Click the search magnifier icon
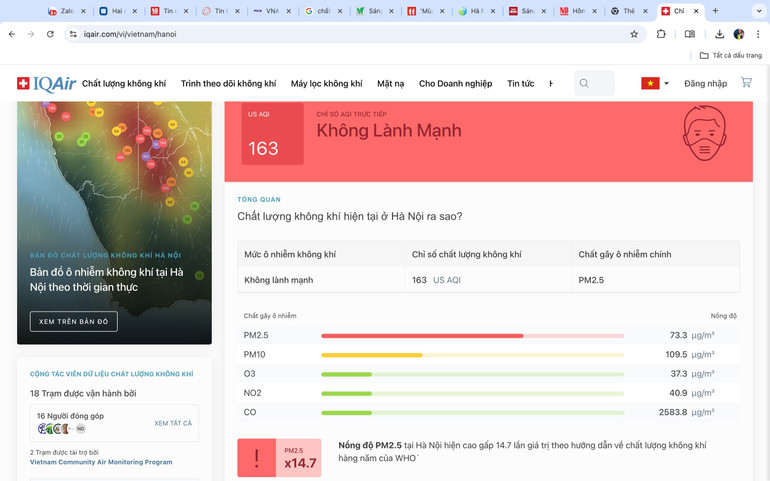 point(584,84)
